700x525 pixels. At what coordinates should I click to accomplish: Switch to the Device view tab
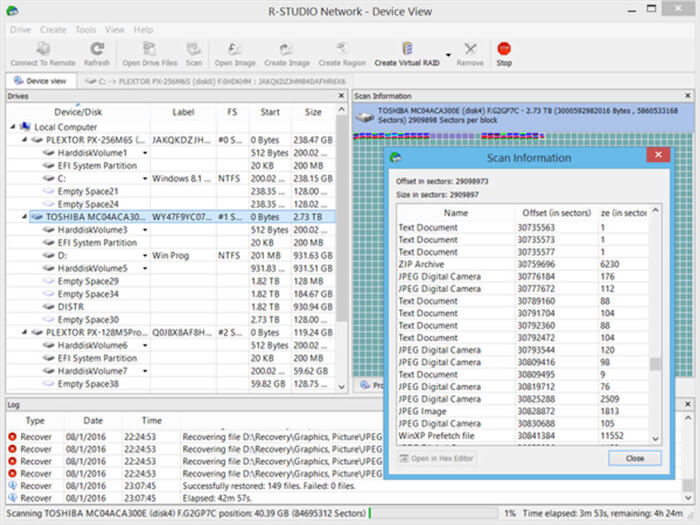click(x=40, y=81)
